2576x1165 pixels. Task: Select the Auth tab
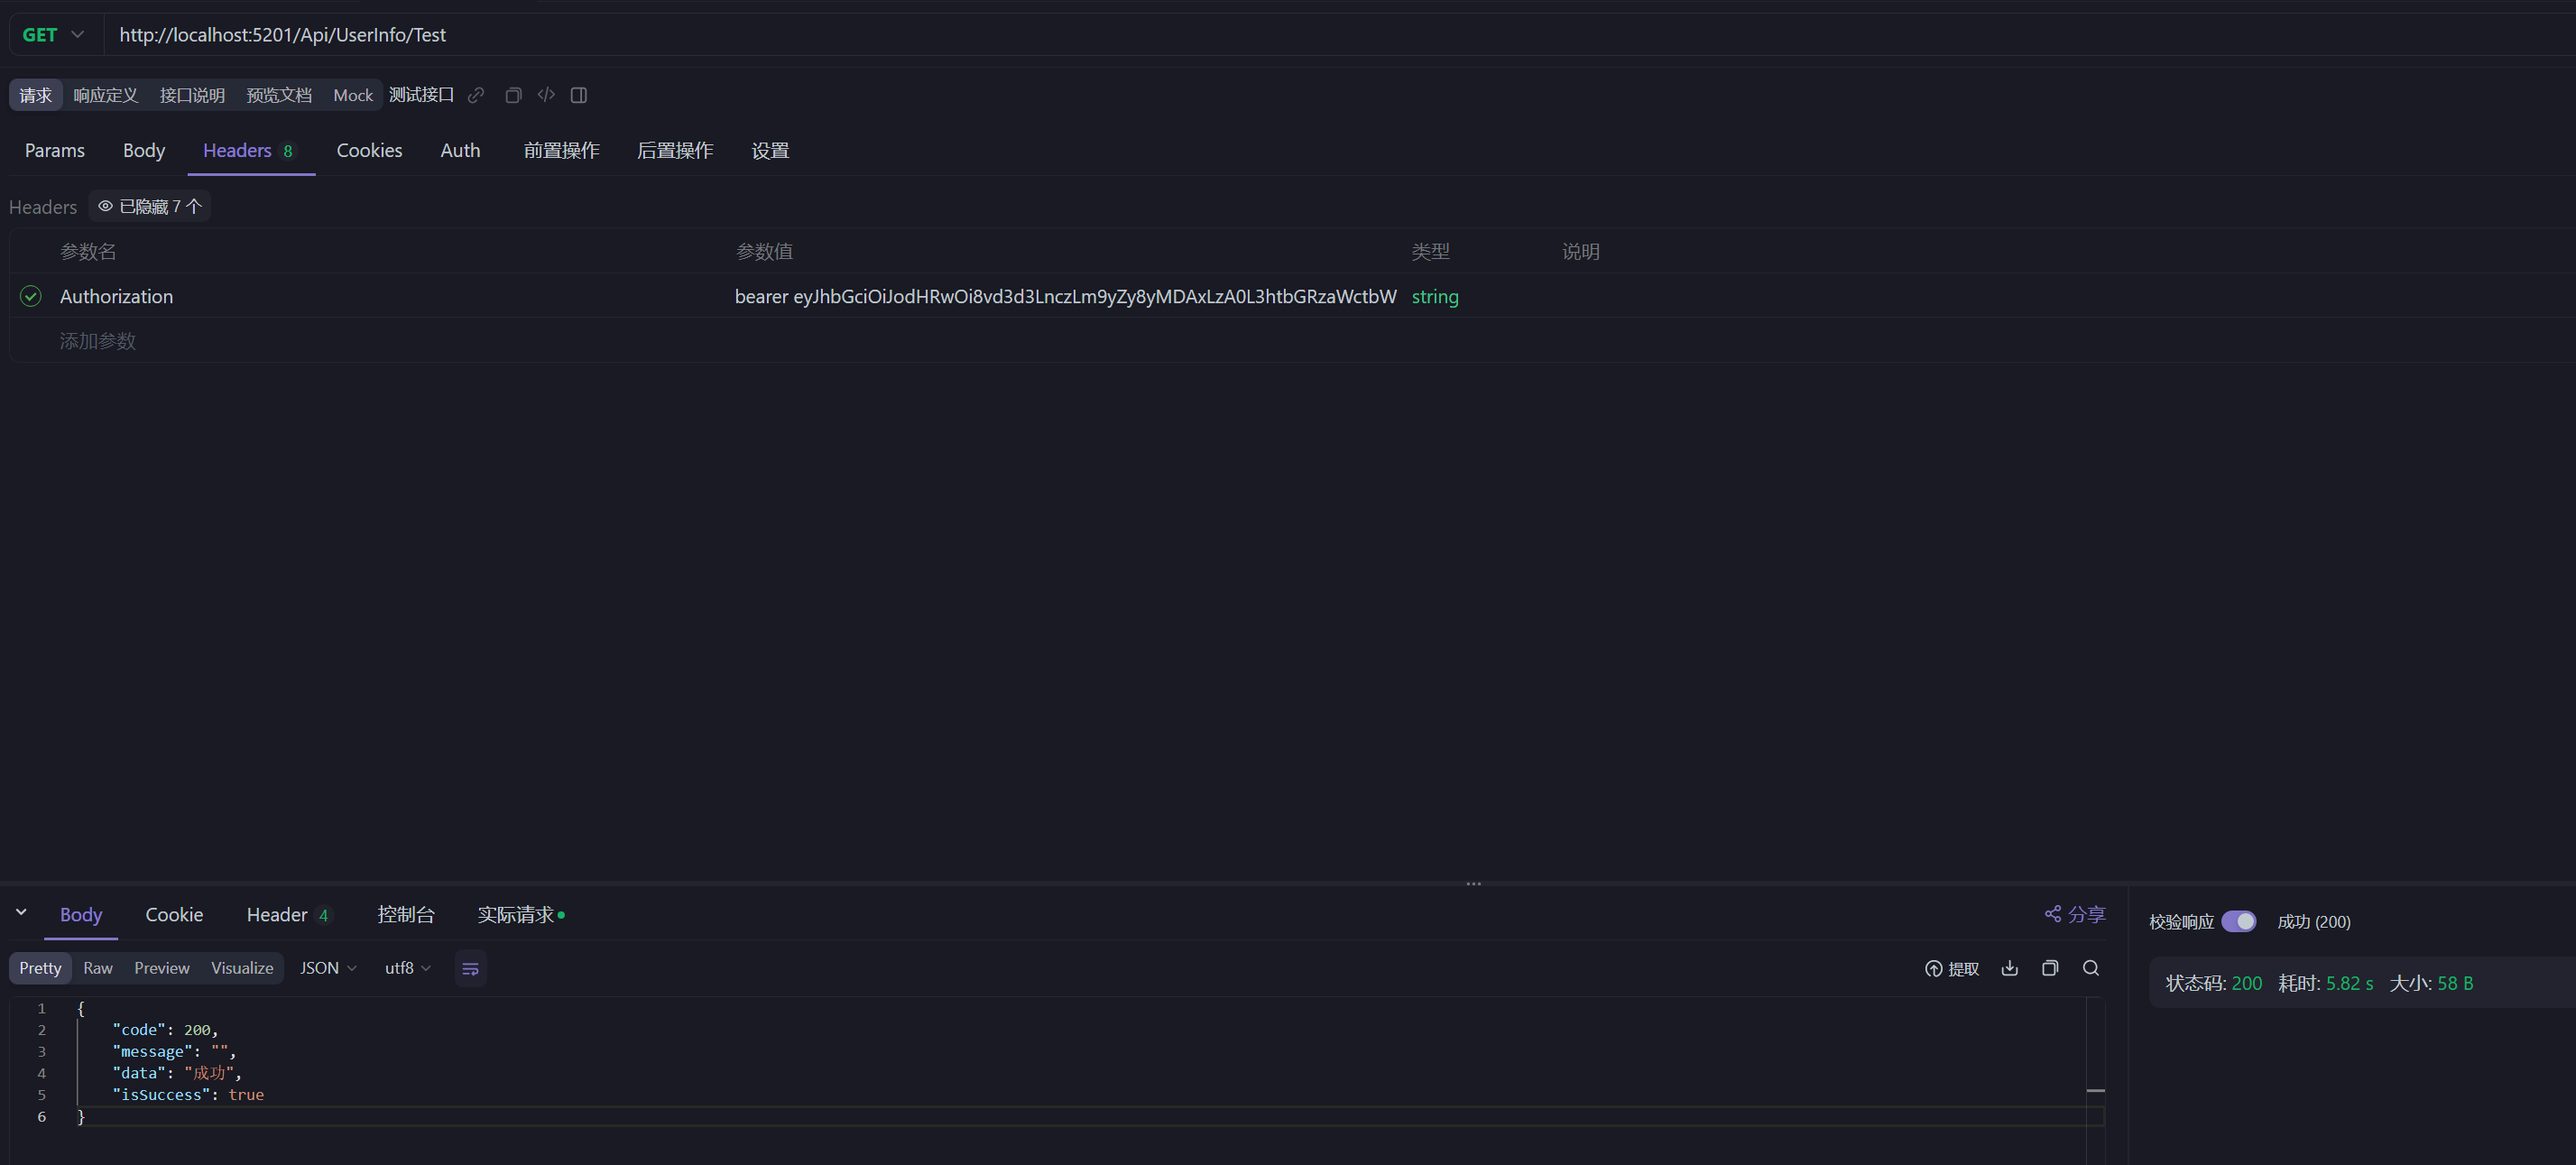[460, 150]
